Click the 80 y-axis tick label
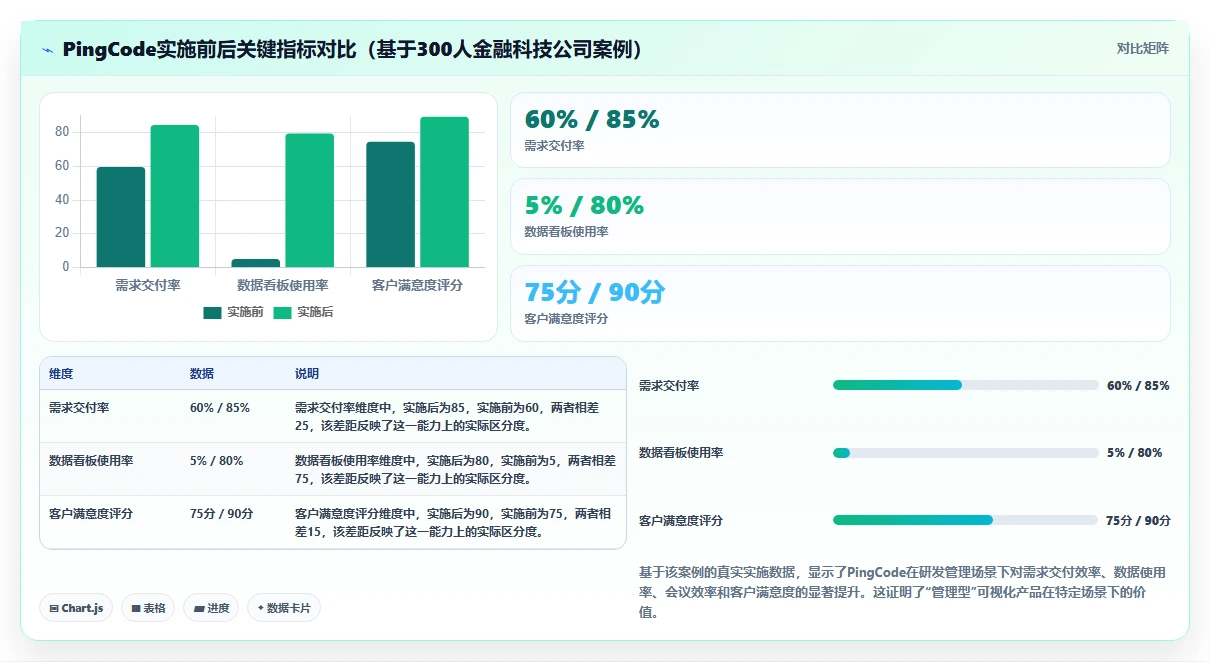Viewport: 1210px width, 662px height. [x=62, y=132]
